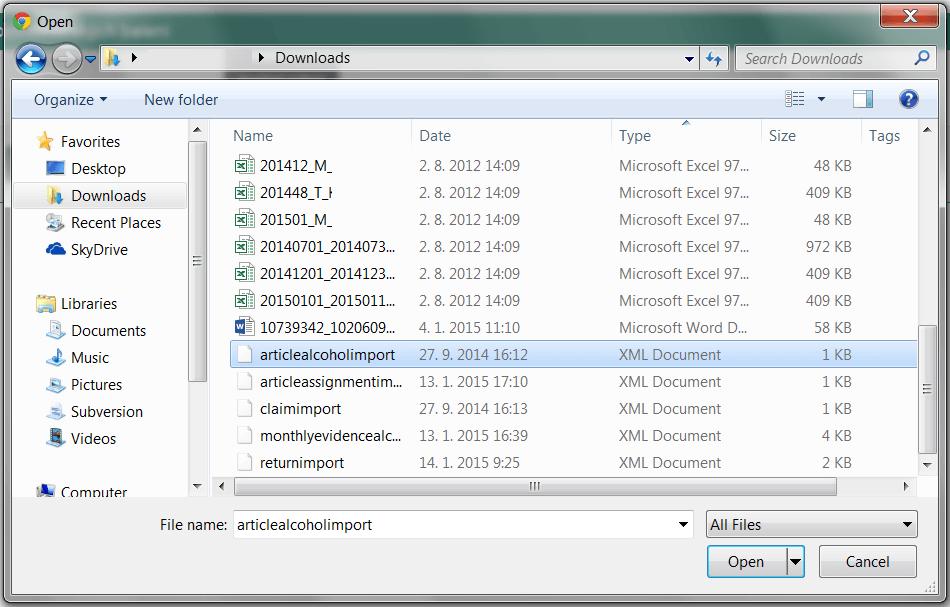Click file icon of articleassignmentim... XML
950x607 pixels.
tap(244, 381)
